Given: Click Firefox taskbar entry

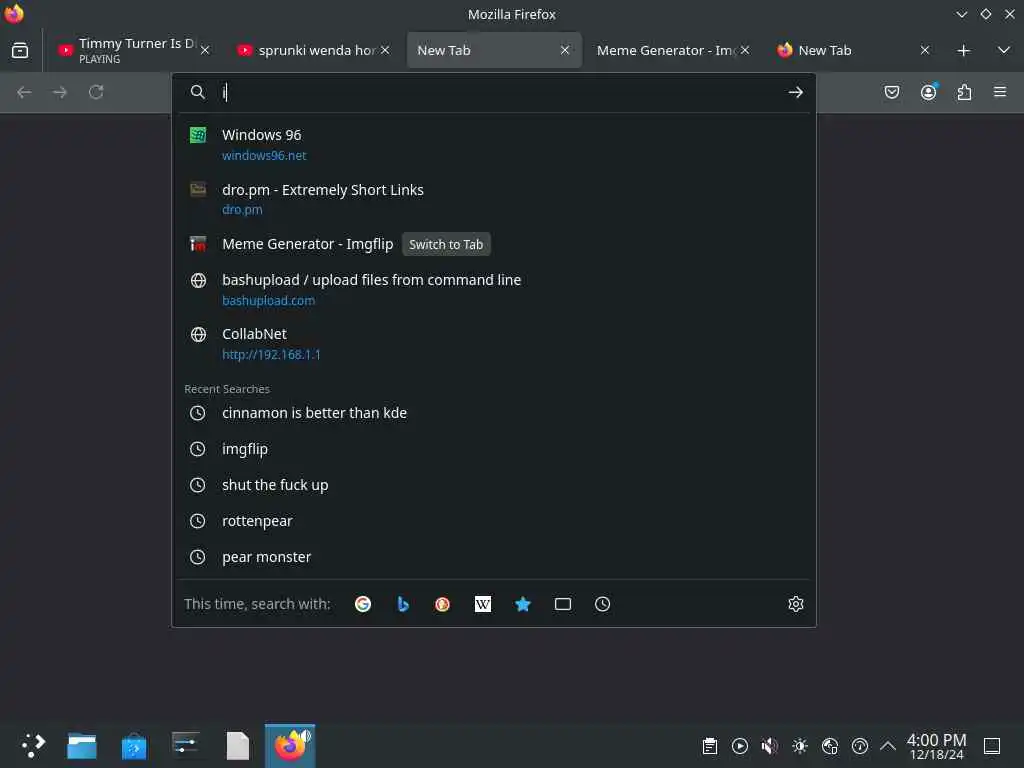Looking at the screenshot, I should (x=290, y=745).
